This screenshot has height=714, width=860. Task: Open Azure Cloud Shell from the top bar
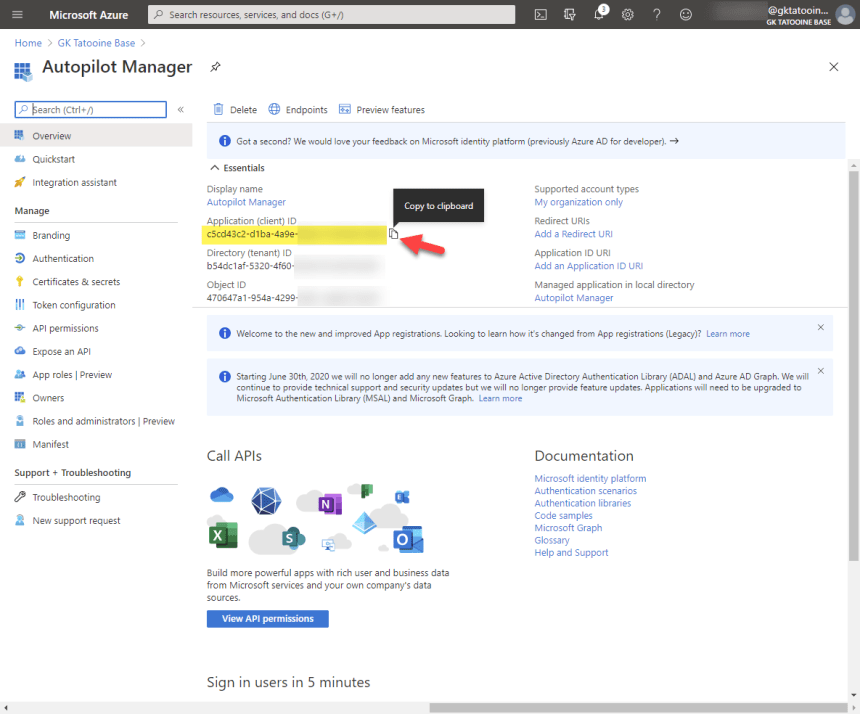tap(540, 14)
